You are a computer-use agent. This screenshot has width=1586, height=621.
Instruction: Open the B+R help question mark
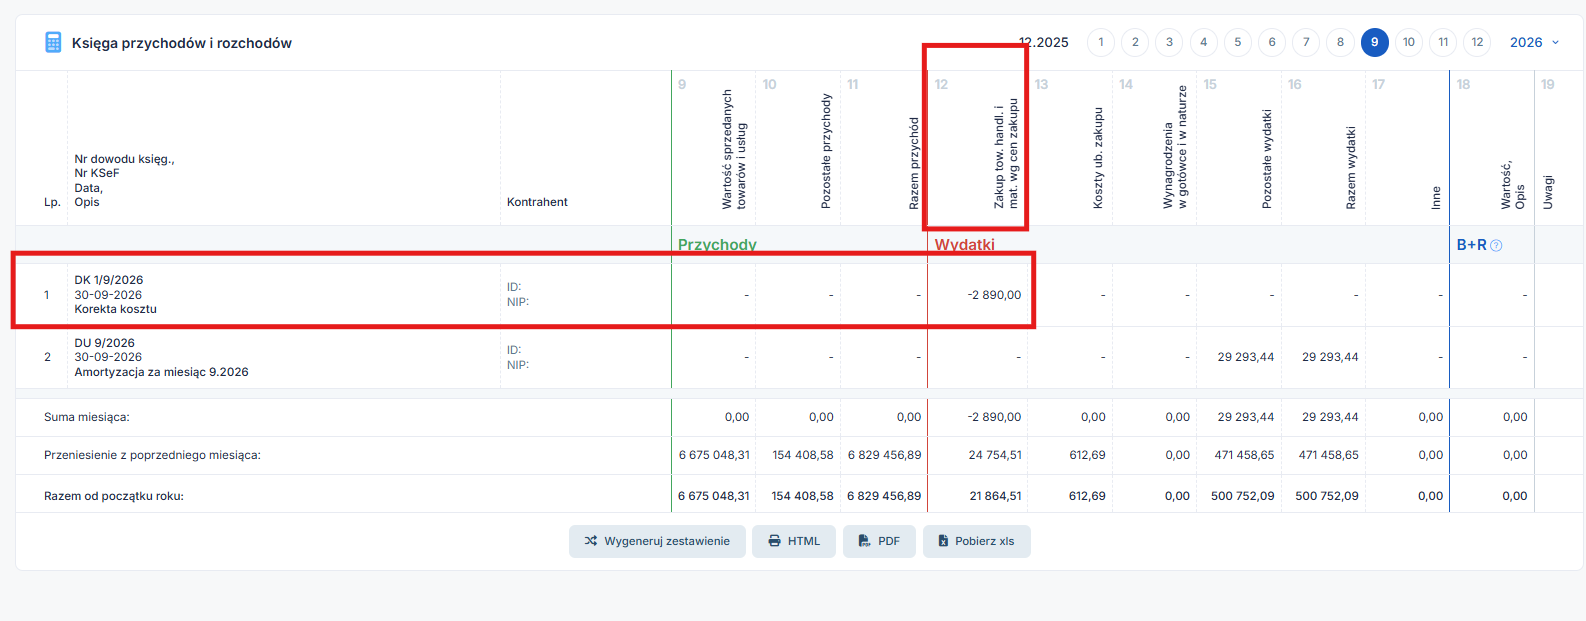[1496, 245]
